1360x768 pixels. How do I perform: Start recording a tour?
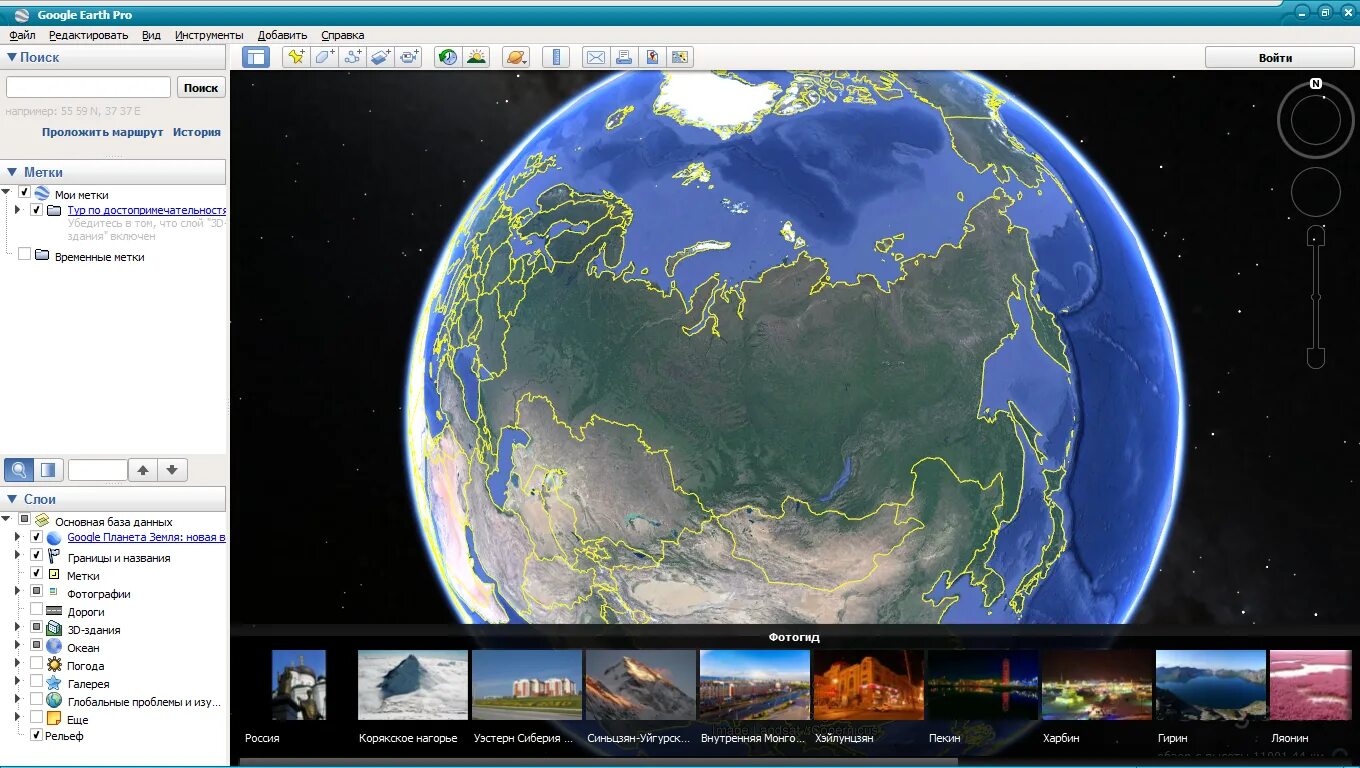coord(407,57)
